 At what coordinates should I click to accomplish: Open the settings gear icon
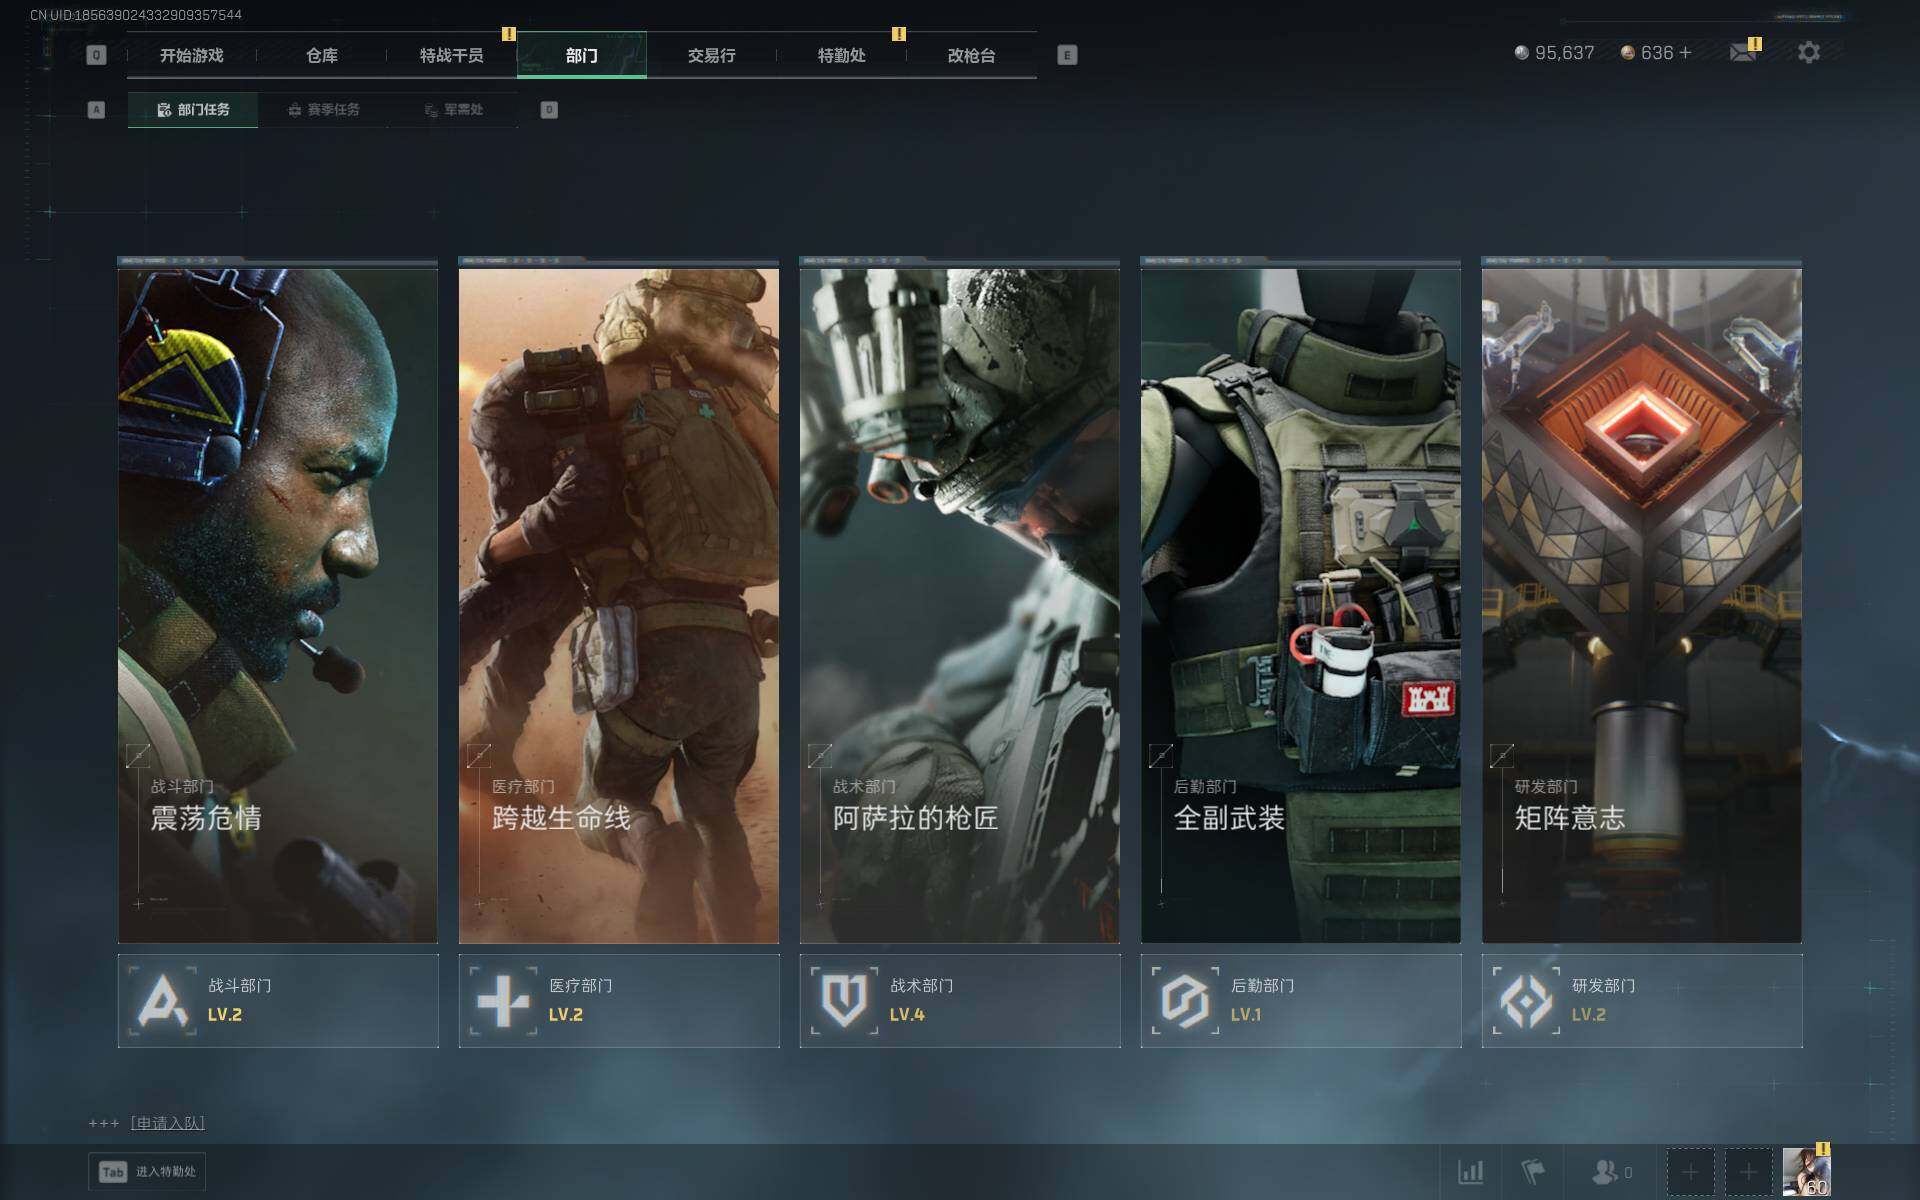click(1808, 53)
